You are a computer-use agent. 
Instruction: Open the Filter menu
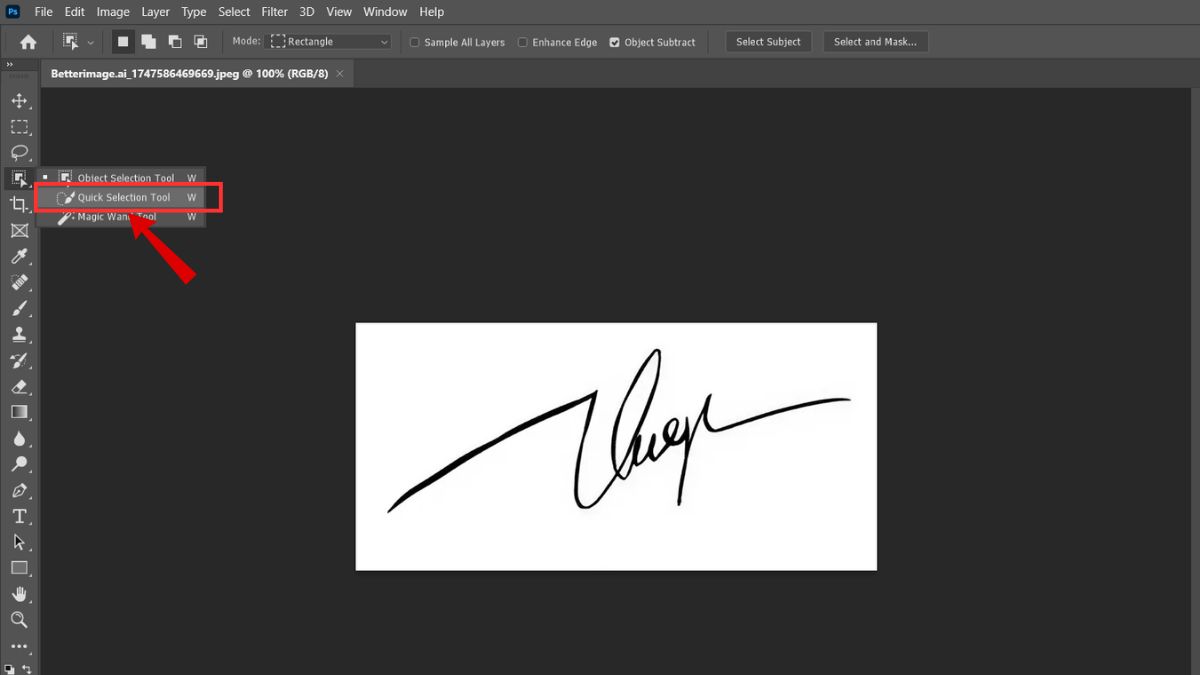(274, 11)
